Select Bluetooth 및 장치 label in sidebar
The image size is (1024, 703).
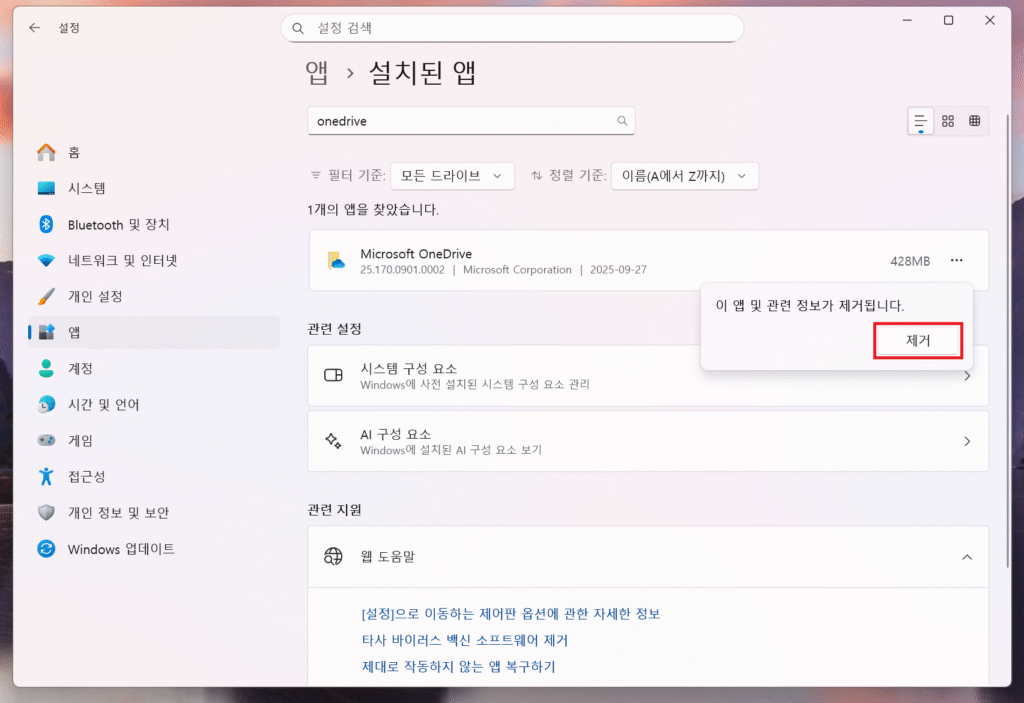tap(119, 225)
